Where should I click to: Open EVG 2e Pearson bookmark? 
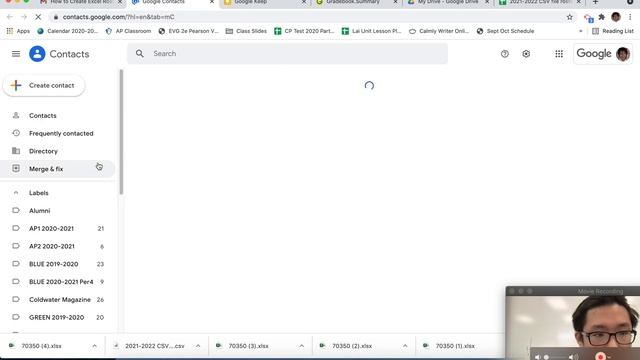point(189,31)
